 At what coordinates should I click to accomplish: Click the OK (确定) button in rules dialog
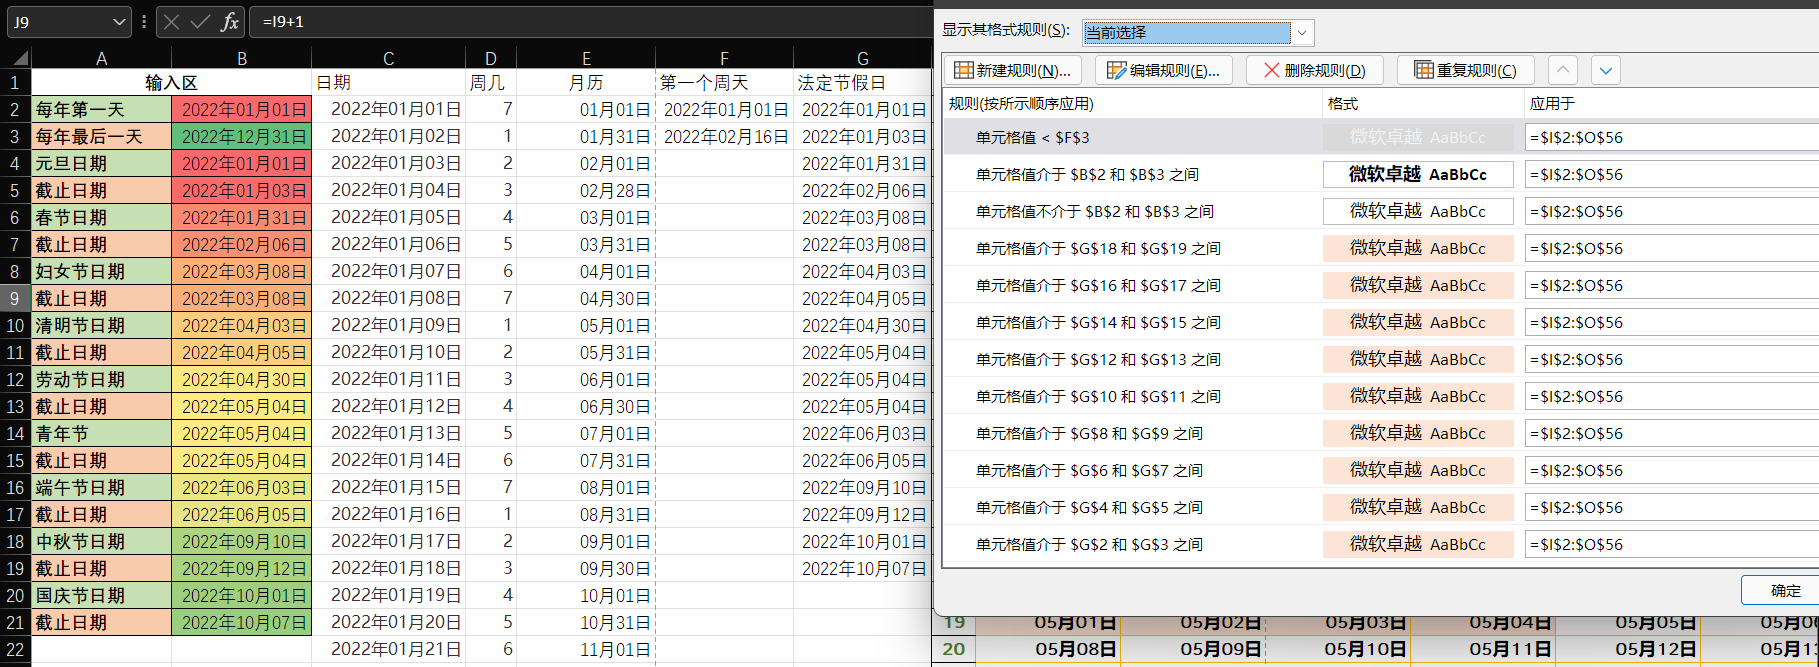coord(1785,590)
